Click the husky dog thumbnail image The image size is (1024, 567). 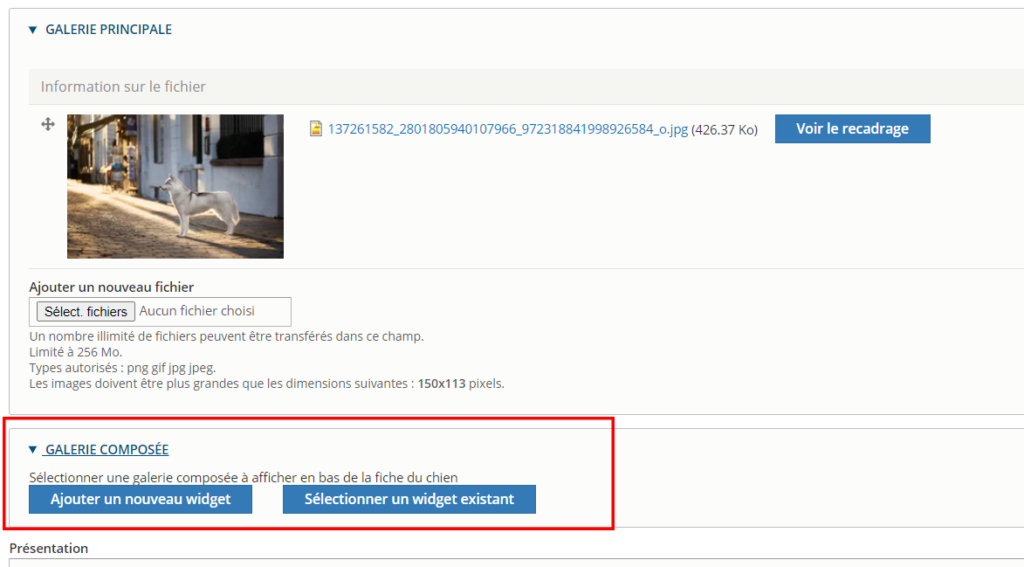pos(175,186)
